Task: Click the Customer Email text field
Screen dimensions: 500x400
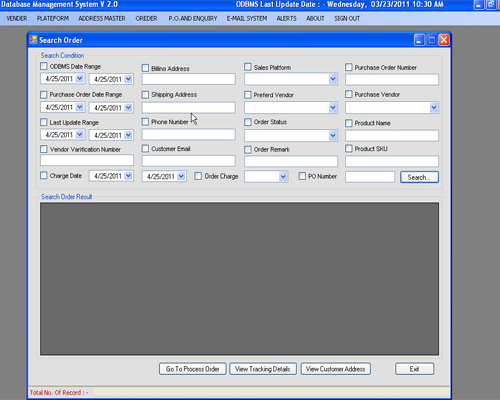Action: (188, 161)
